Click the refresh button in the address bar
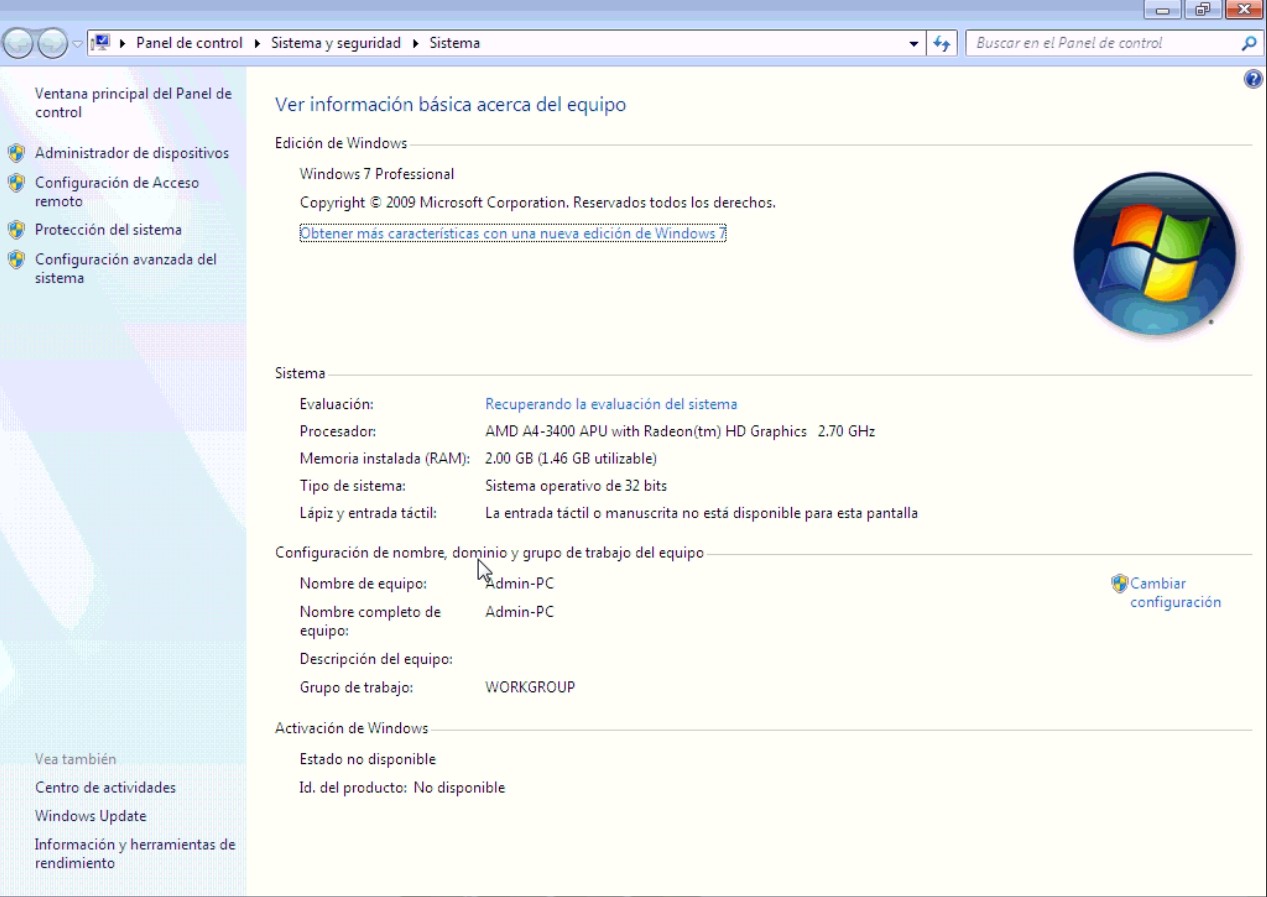1267x897 pixels. 941,44
